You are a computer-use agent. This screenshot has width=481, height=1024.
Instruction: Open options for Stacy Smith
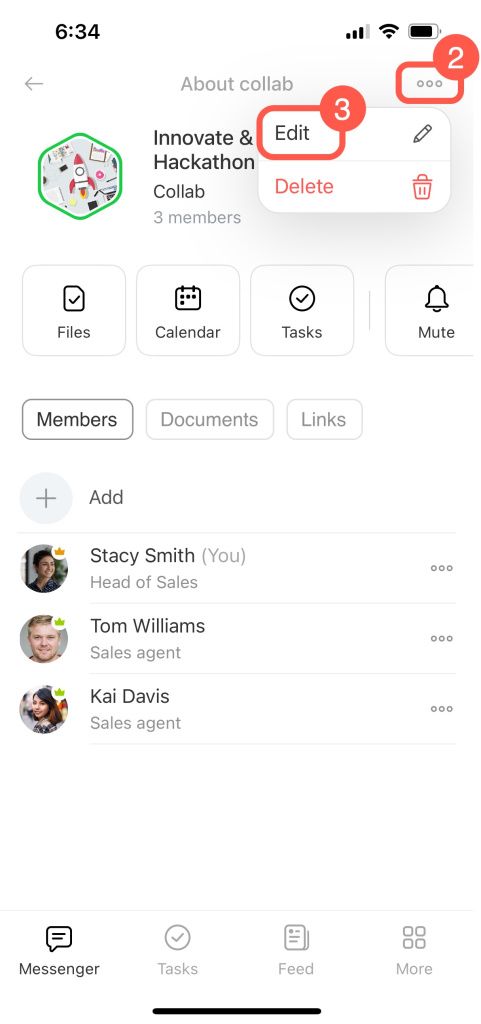pyautogui.click(x=442, y=568)
